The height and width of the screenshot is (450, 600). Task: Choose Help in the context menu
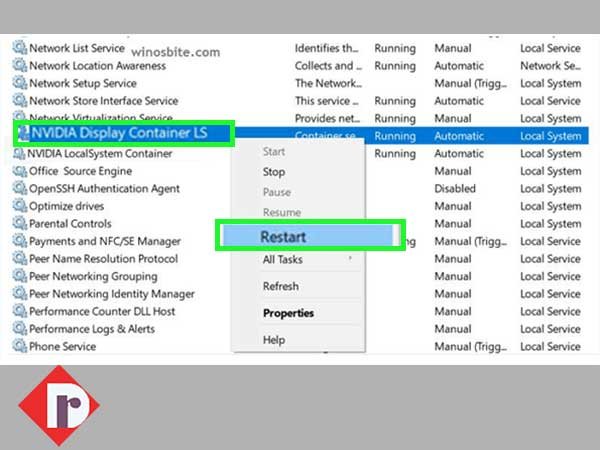(x=274, y=340)
